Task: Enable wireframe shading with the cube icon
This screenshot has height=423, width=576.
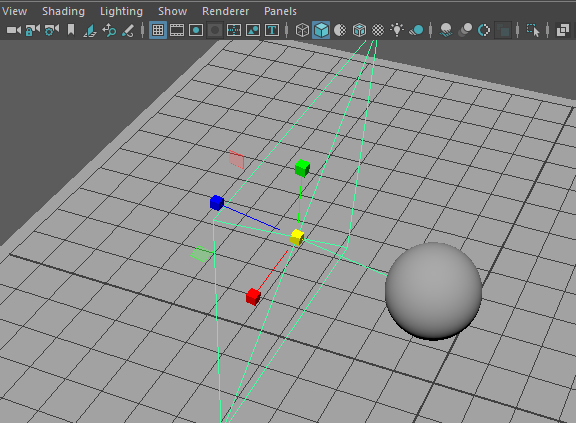Action: pyautogui.click(x=302, y=30)
